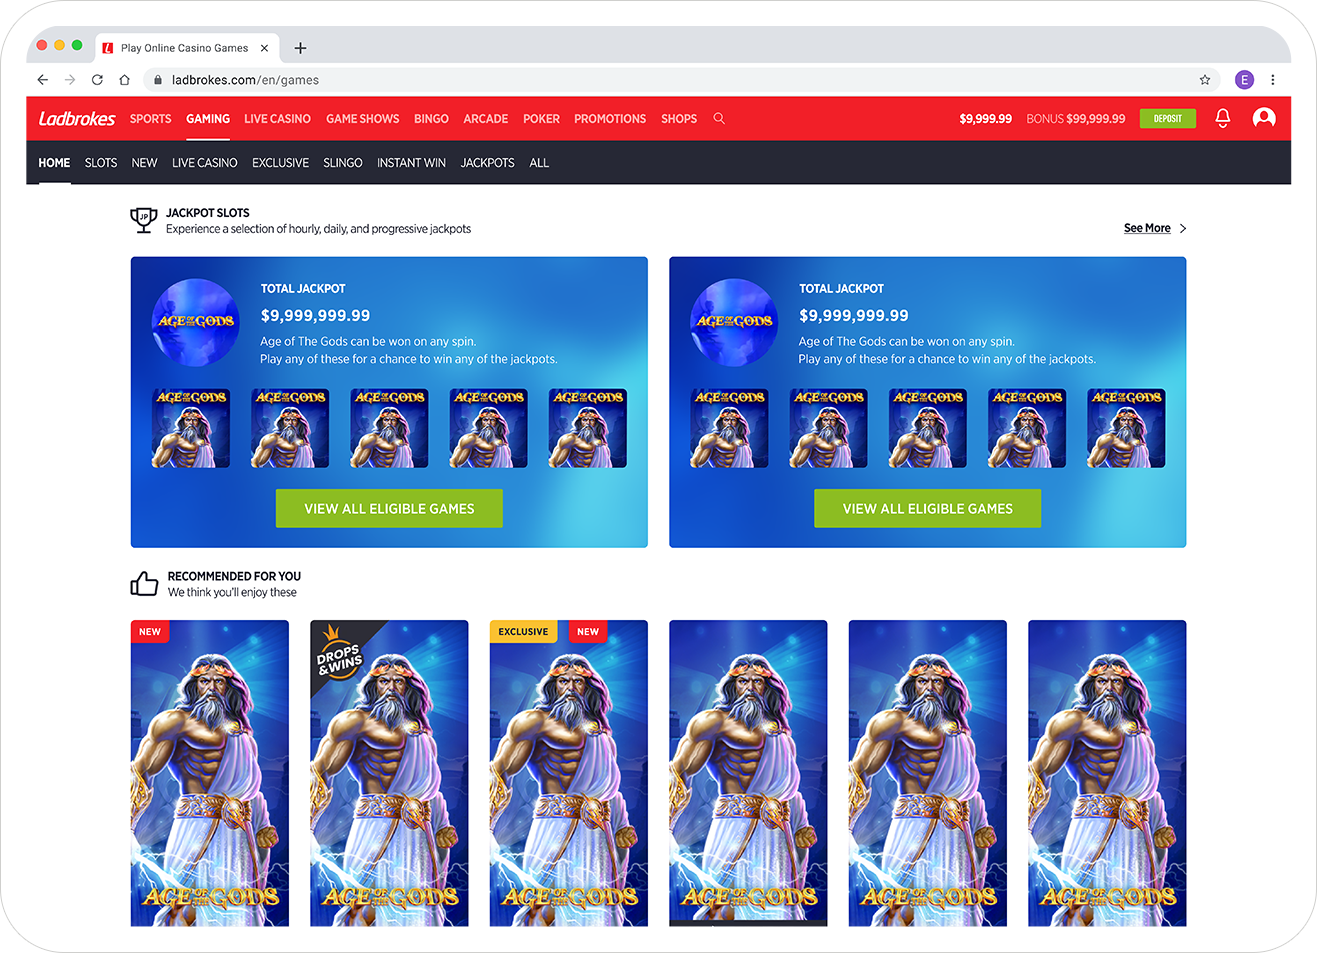Click the $9,999,999.99 jackpot total in right card
Screen dimensions: 1317x953
click(854, 315)
